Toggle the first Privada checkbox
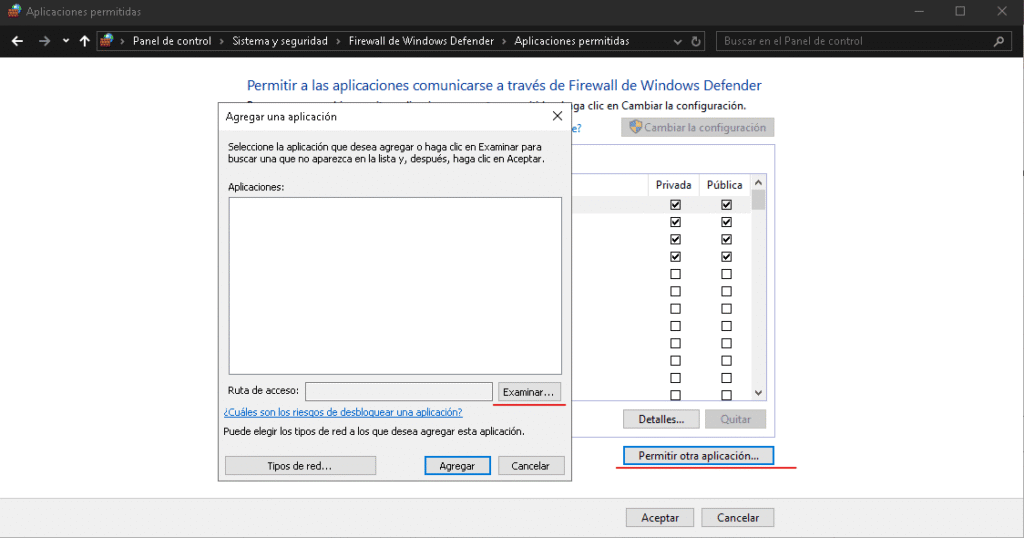The height and width of the screenshot is (538, 1024). tap(675, 205)
